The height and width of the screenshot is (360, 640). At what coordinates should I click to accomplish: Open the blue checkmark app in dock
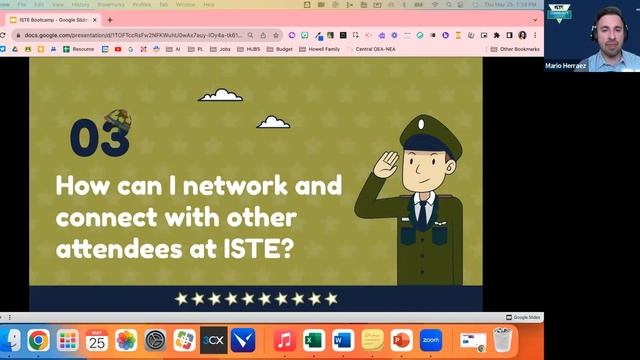[243, 340]
